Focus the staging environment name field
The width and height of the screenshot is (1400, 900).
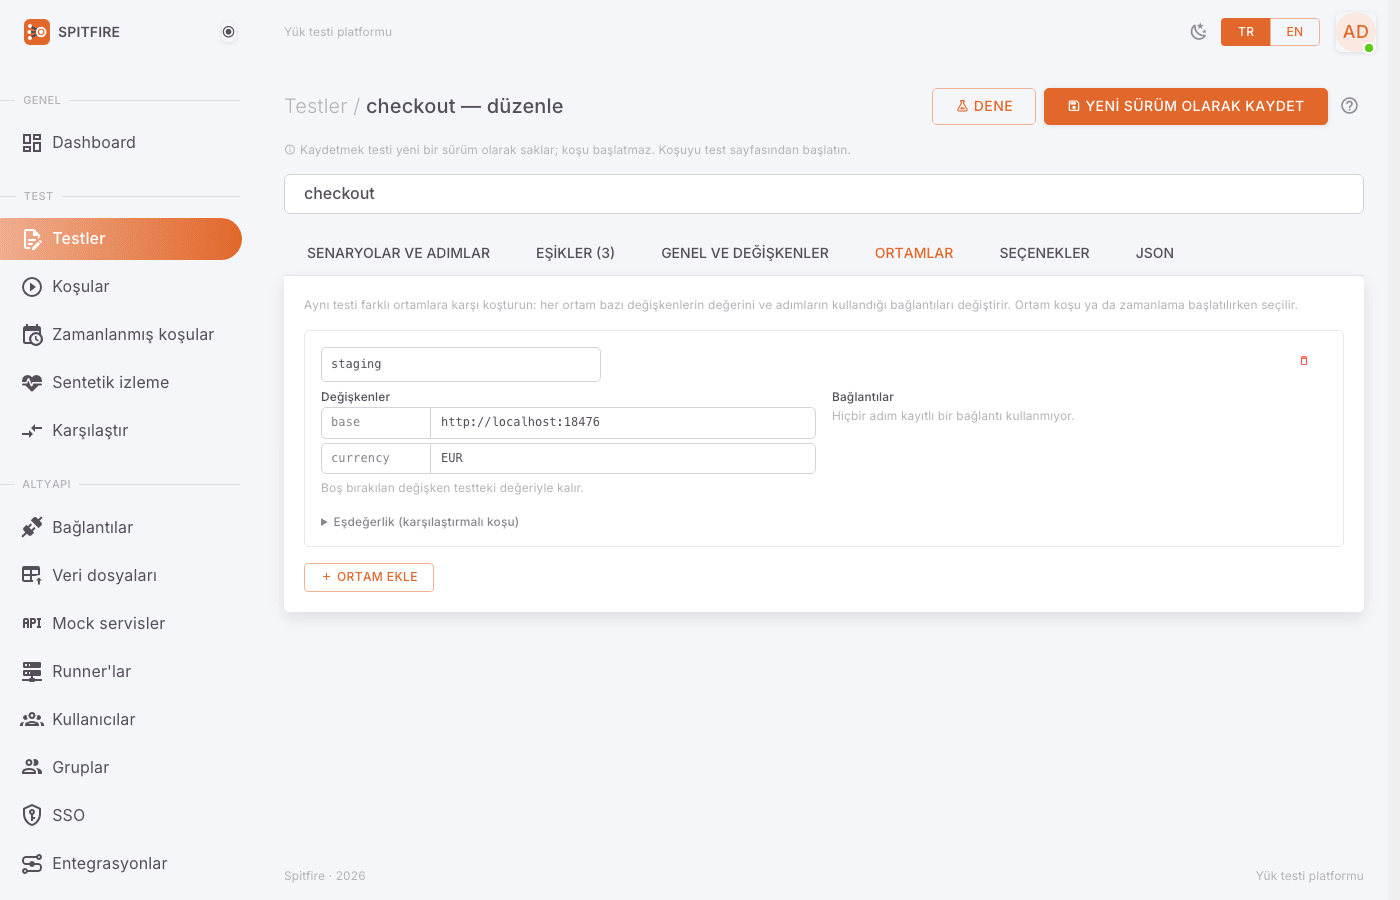(x=461, y=364)
